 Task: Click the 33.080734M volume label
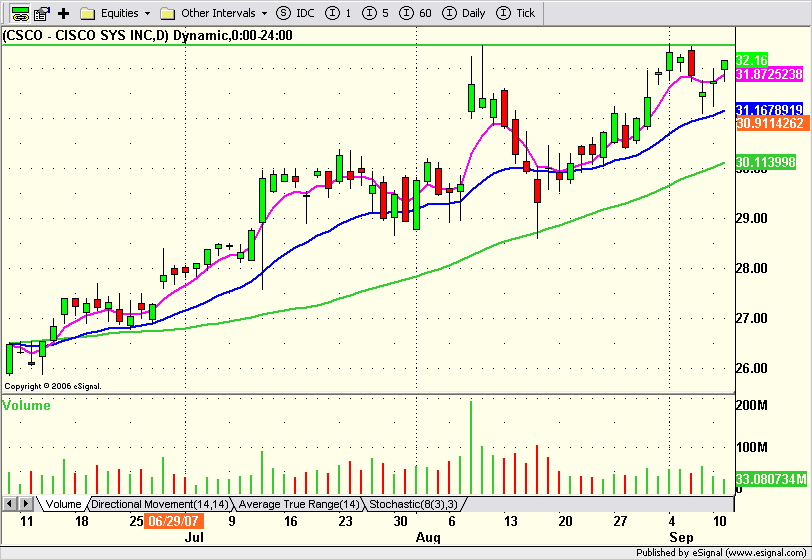click(771, 479)
